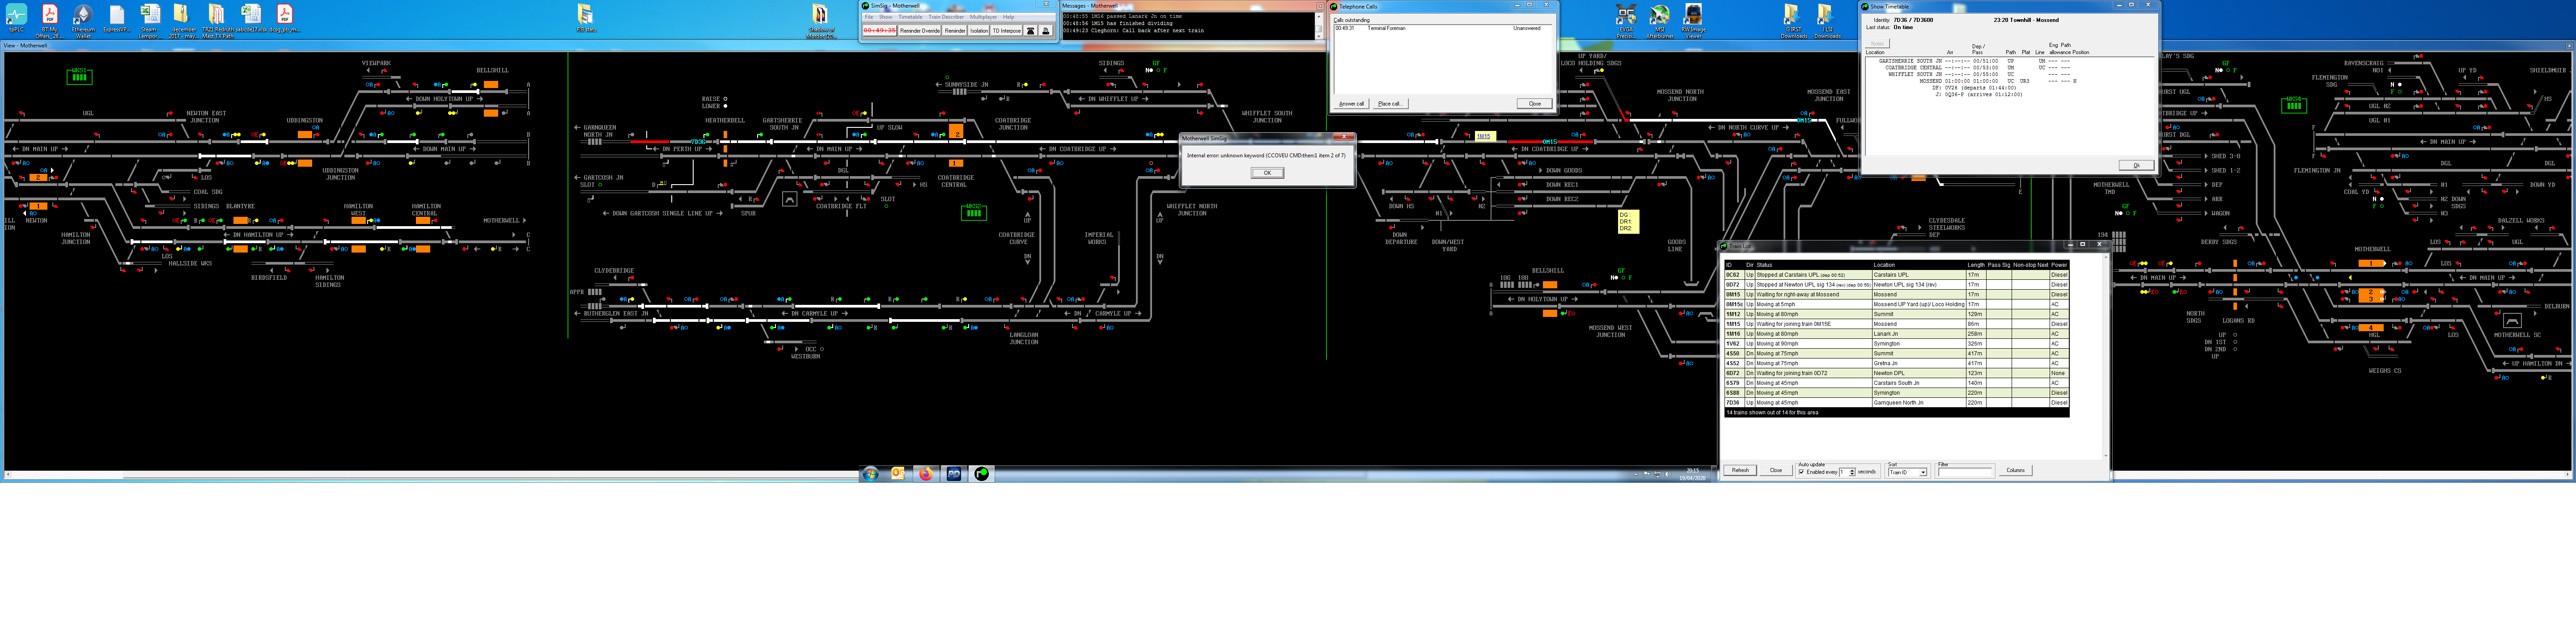Click the SimSig clock 00:49:35 pause button
The width and height of the screenshot is (2576, 624).
click(880, 31)
